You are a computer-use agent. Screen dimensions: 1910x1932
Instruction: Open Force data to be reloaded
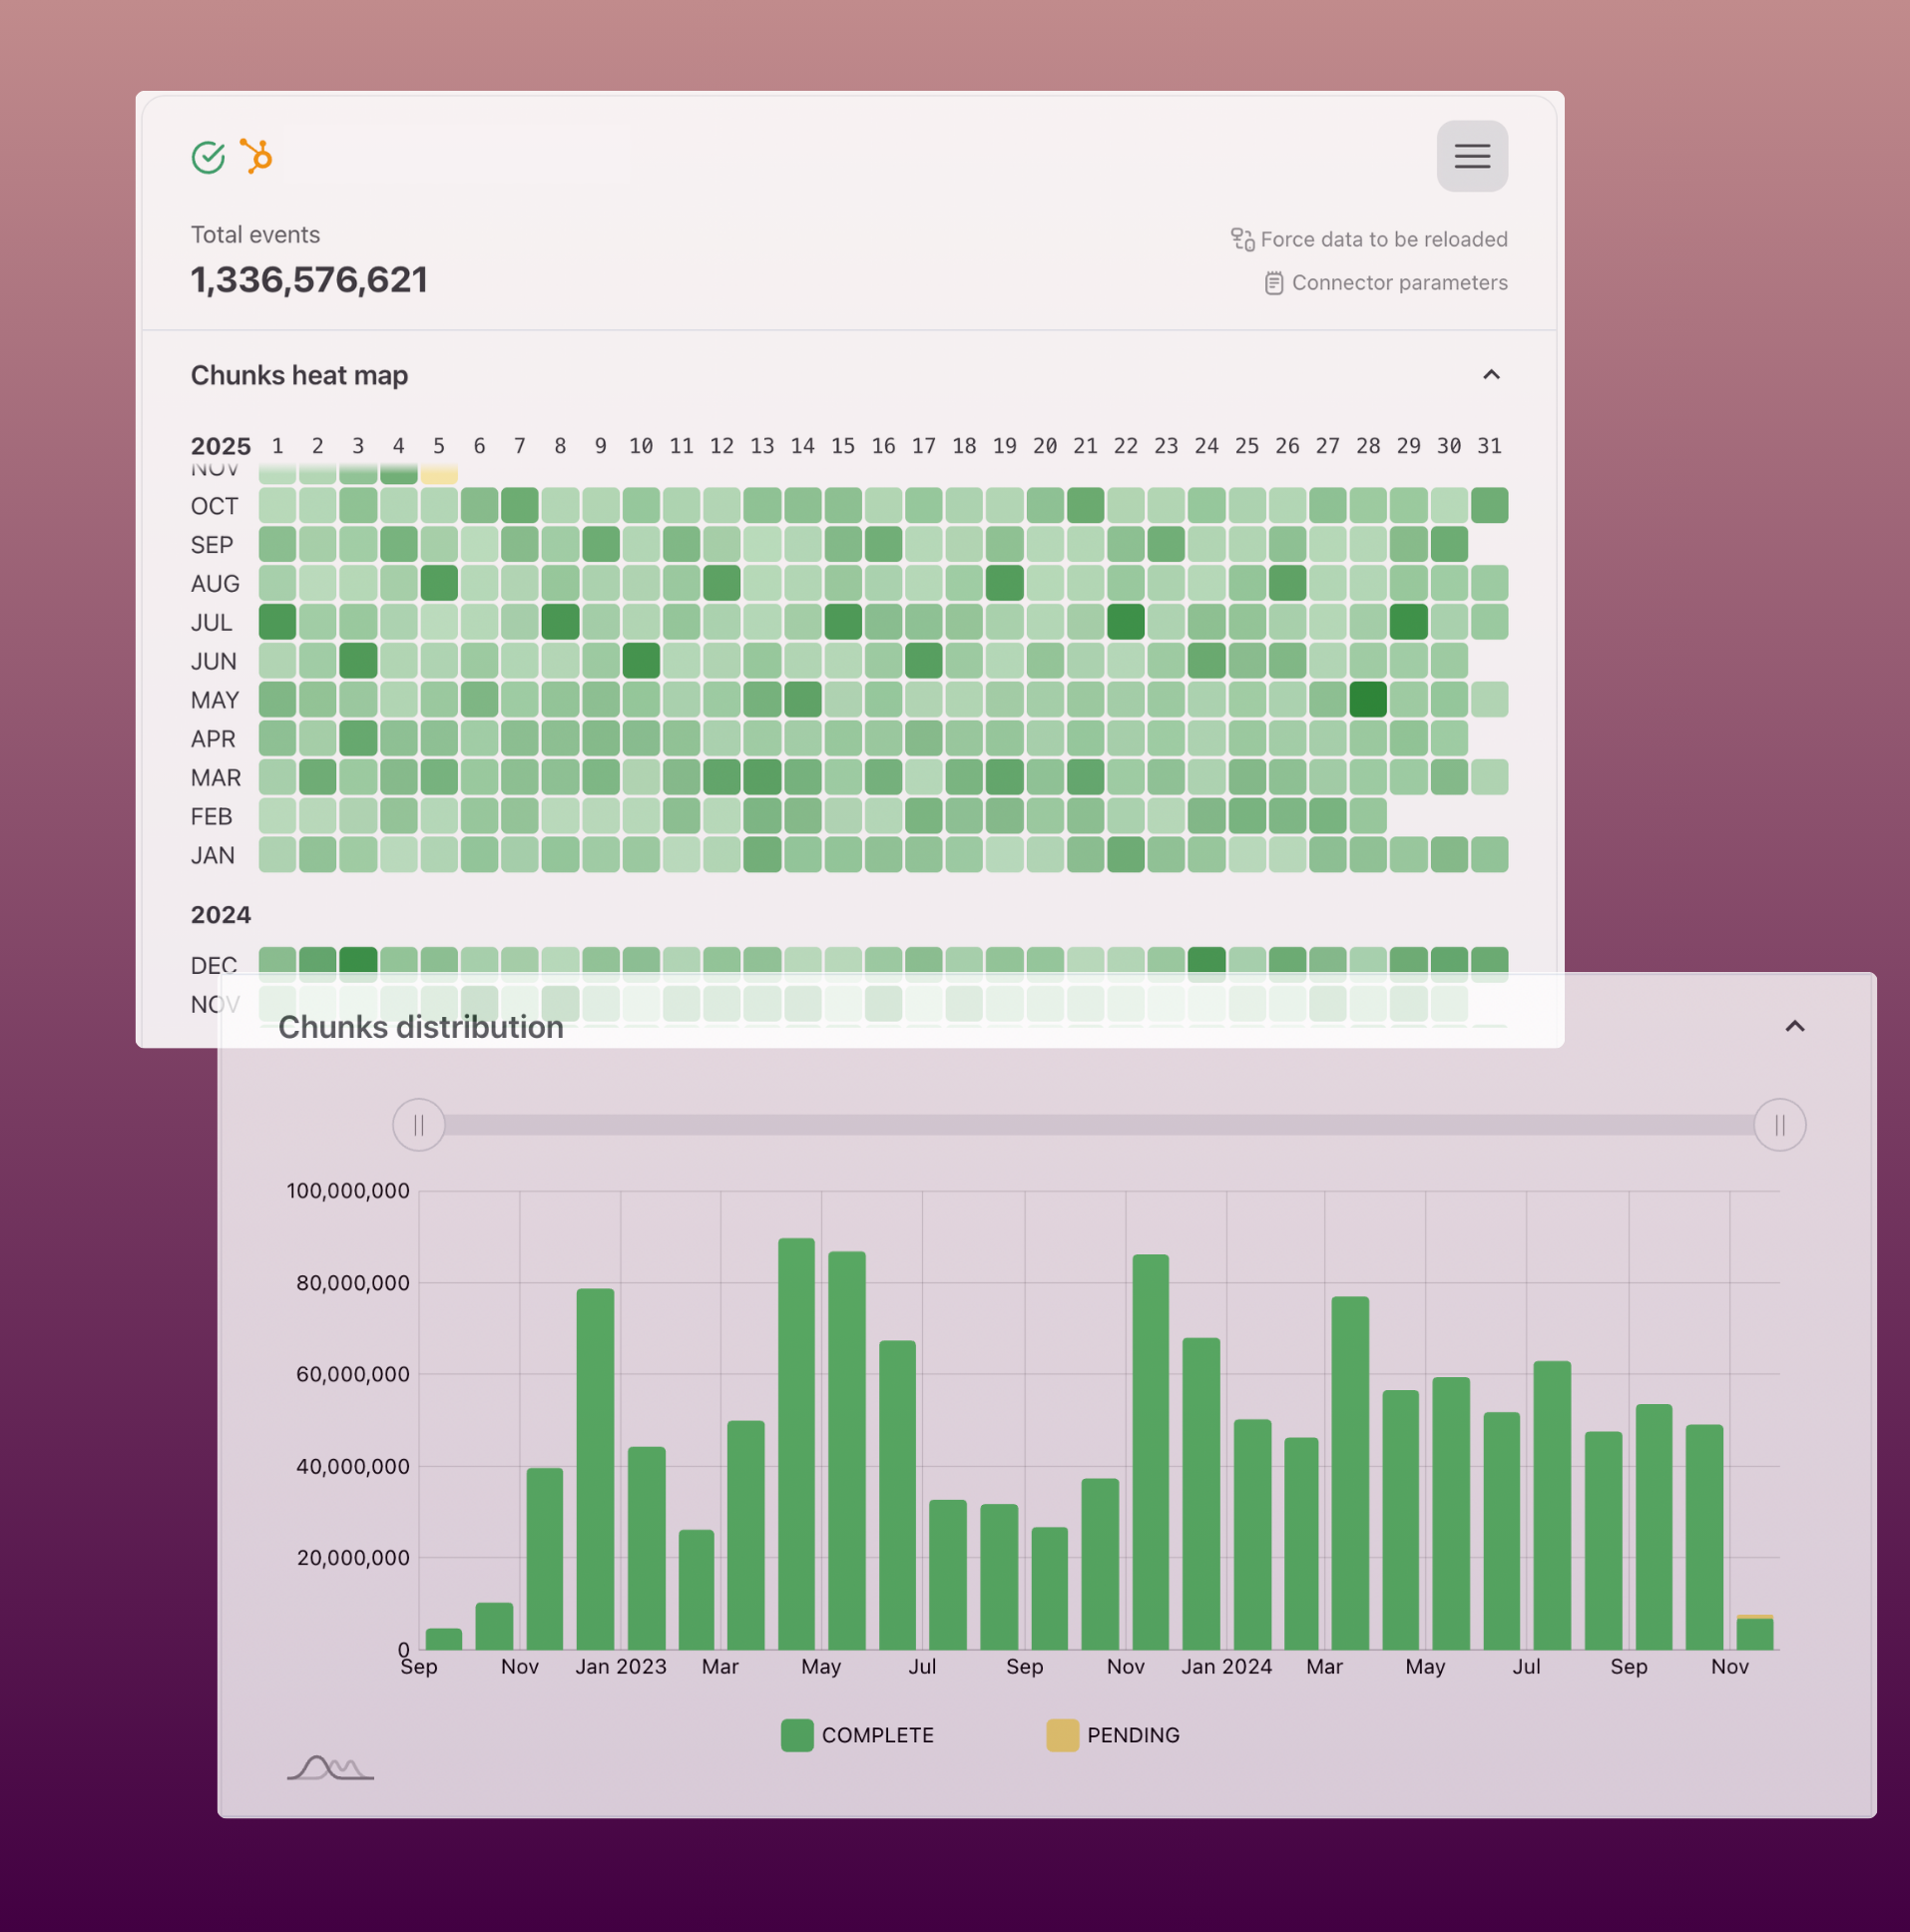pos(1384,239)
